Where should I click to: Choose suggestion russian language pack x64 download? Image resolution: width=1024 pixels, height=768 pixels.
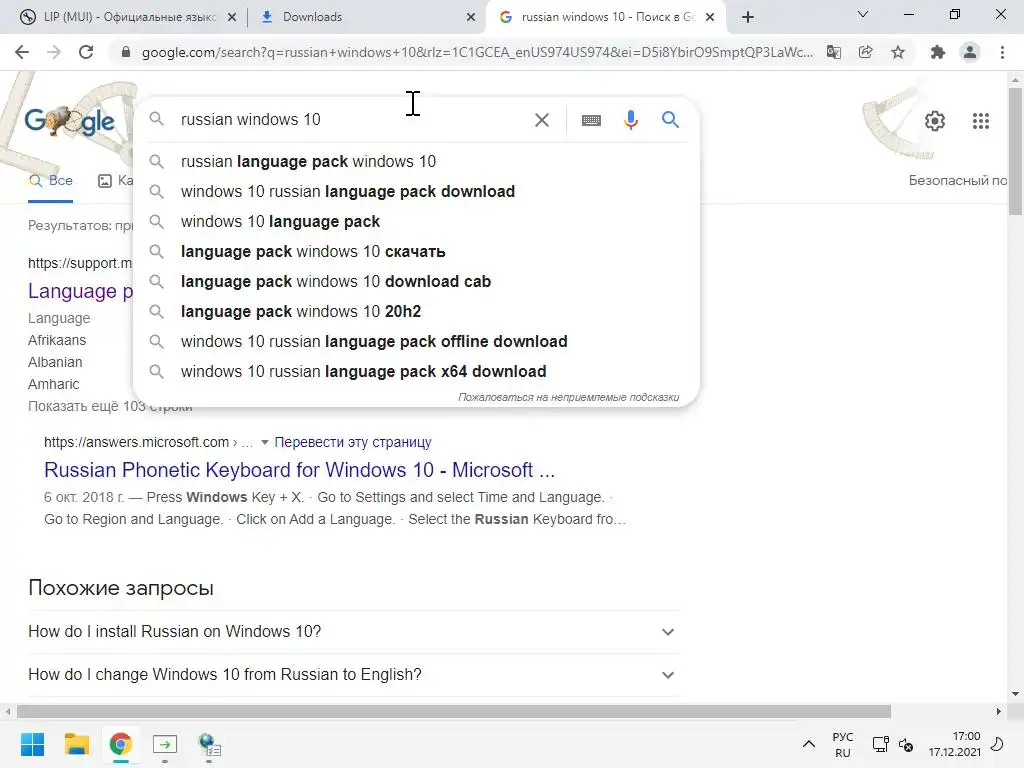tap(416, 372)
